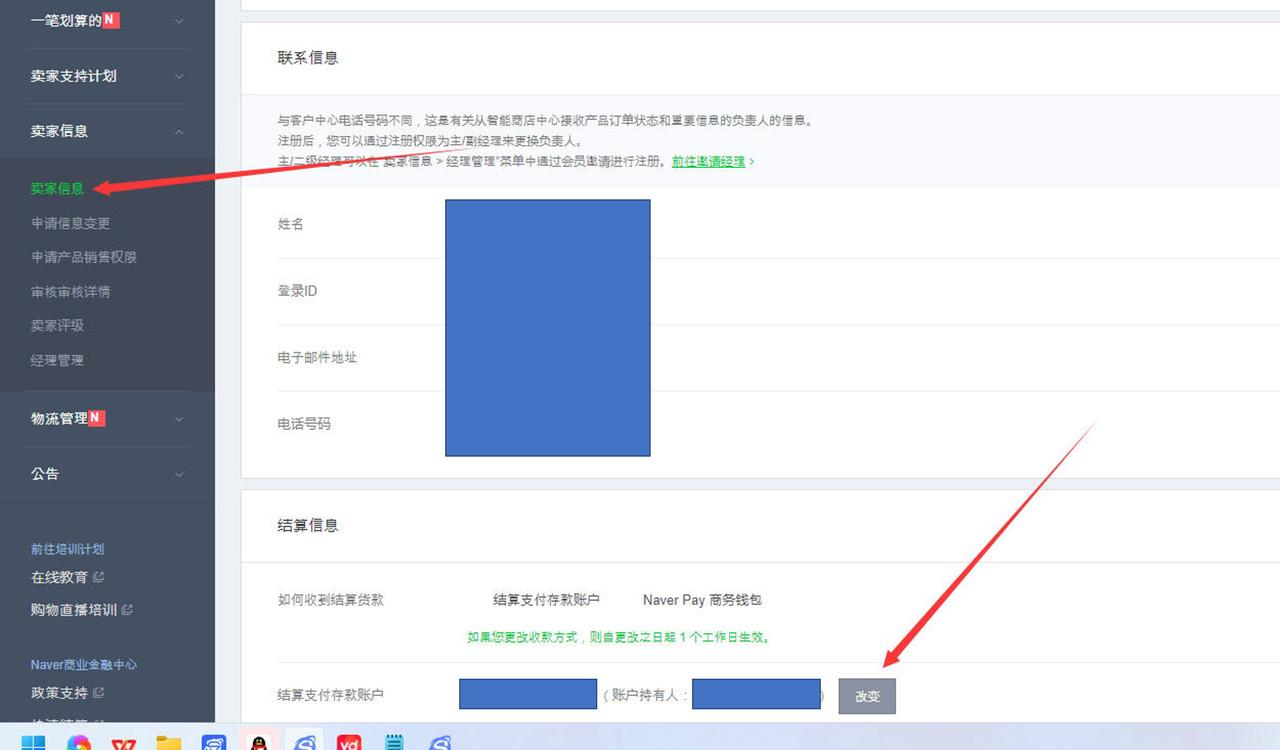Viewport: 1280px width, 750px height.
Task: Open 申请产品销售权限 submenu item
Action: (84, 257)
